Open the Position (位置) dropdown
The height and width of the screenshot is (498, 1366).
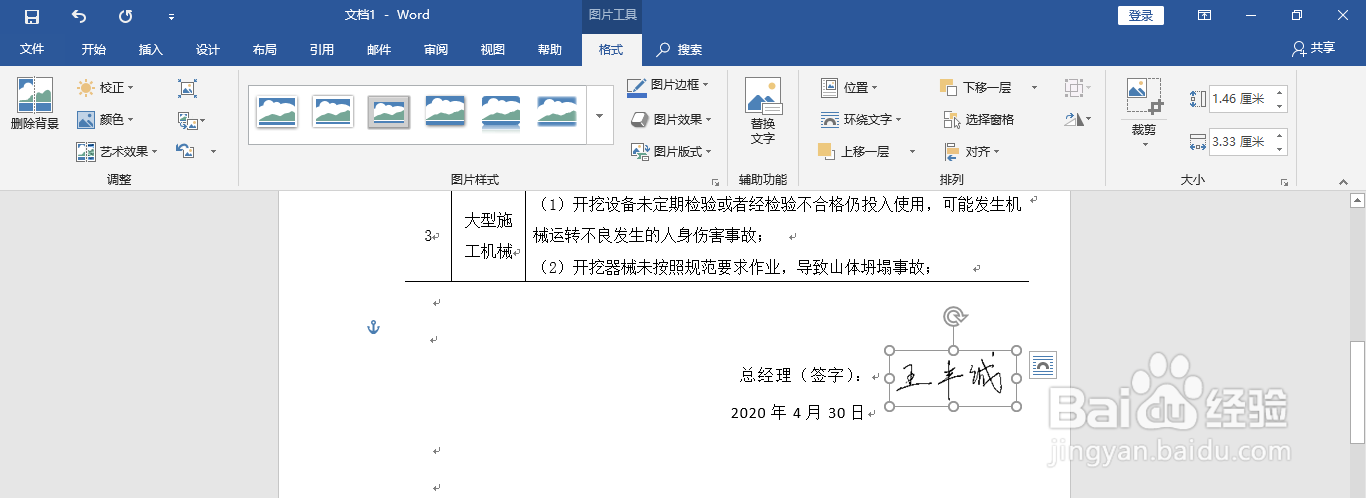849,88
